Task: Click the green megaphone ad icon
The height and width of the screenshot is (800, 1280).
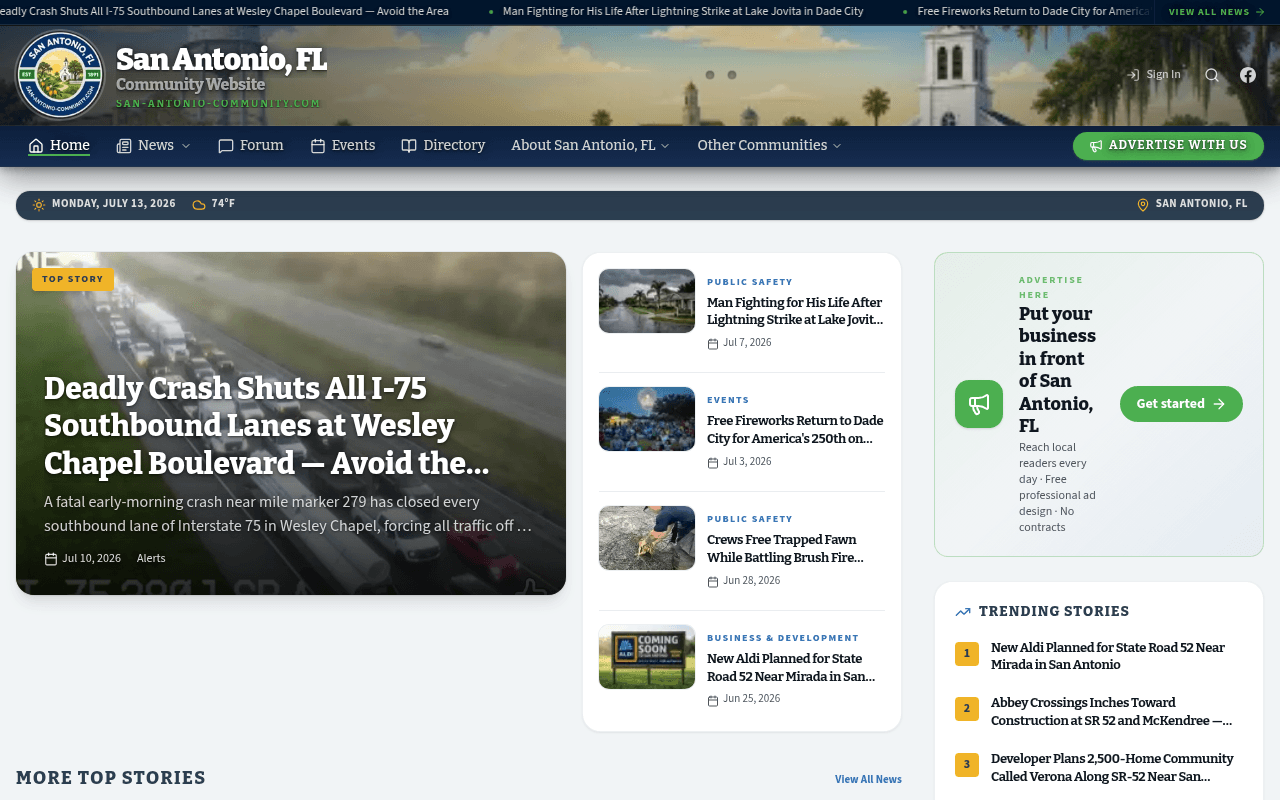Action: [x=979, y=404]
